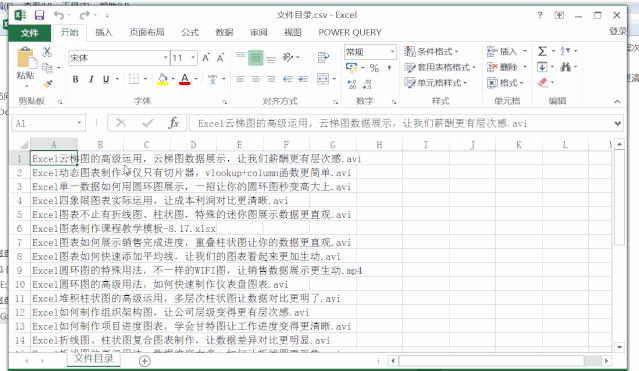Toggle bold formatting
Image resolution: width=639 pixels, height=371 pixels.
pyautogui.click(x=75, y=79)
